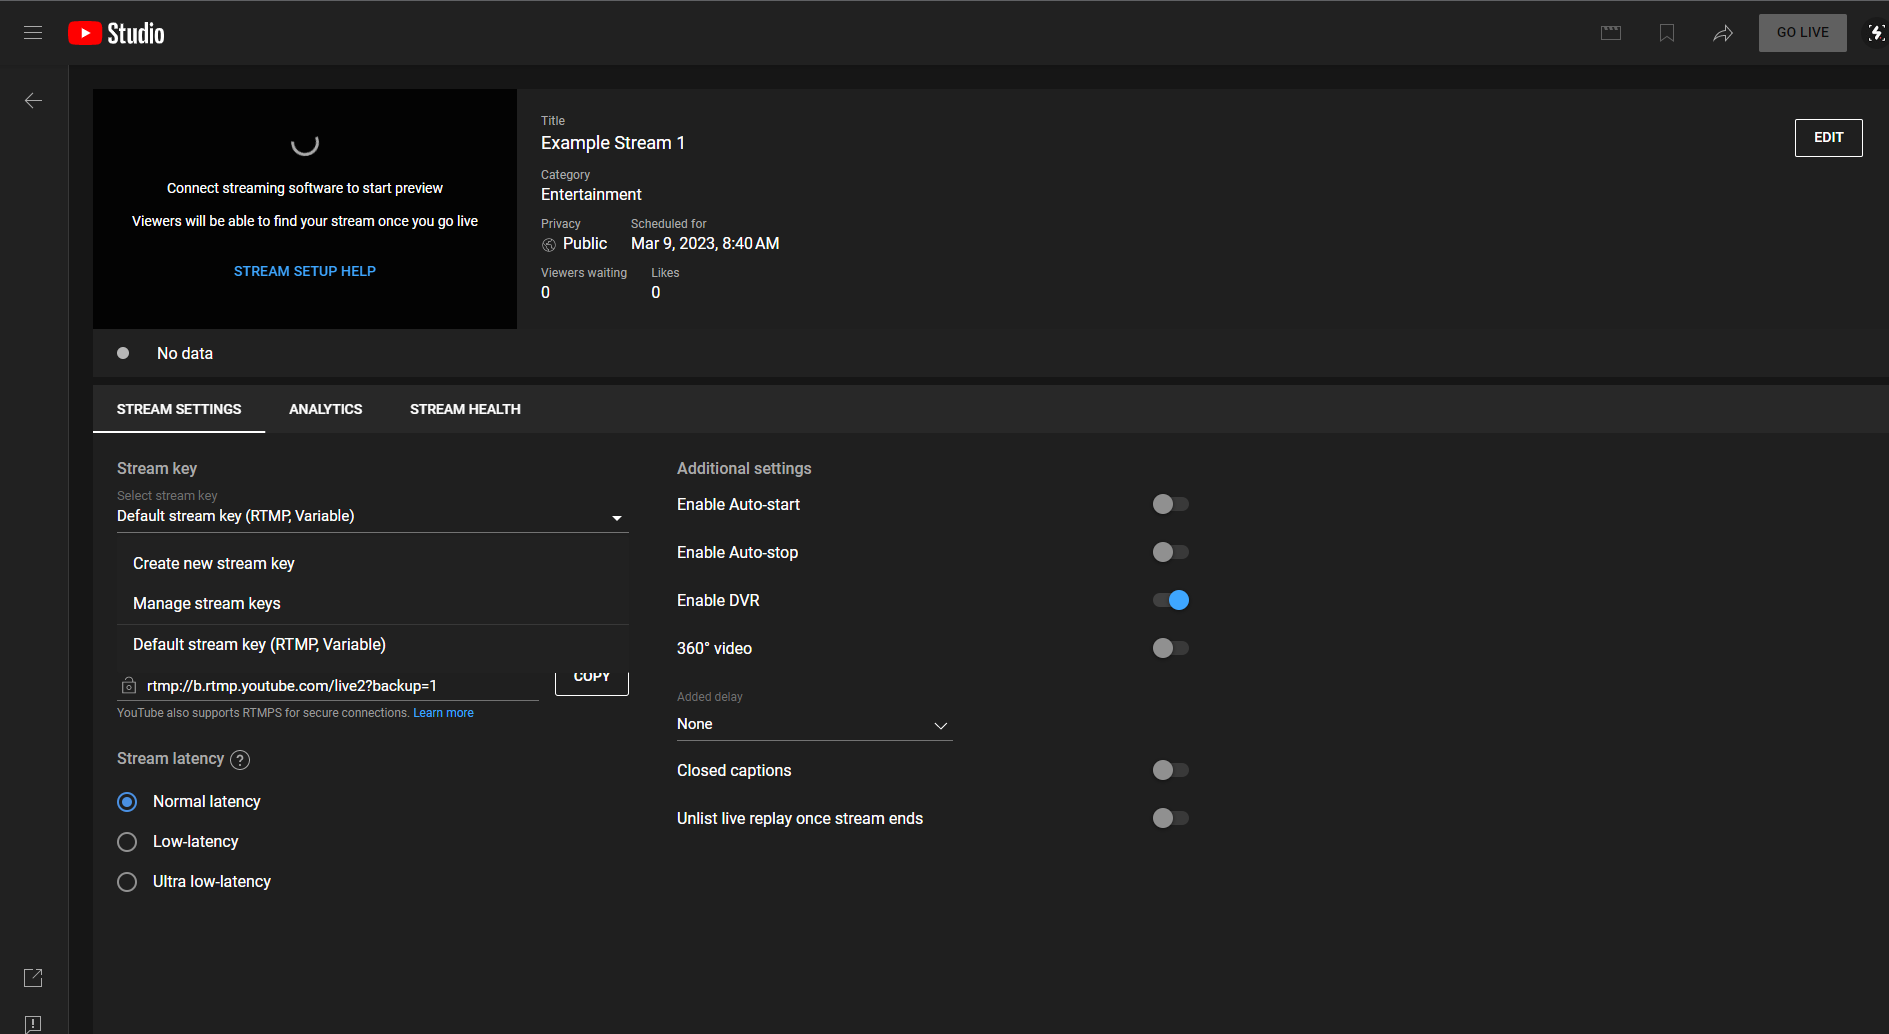Click the EDIT button for stream details

1828,138
